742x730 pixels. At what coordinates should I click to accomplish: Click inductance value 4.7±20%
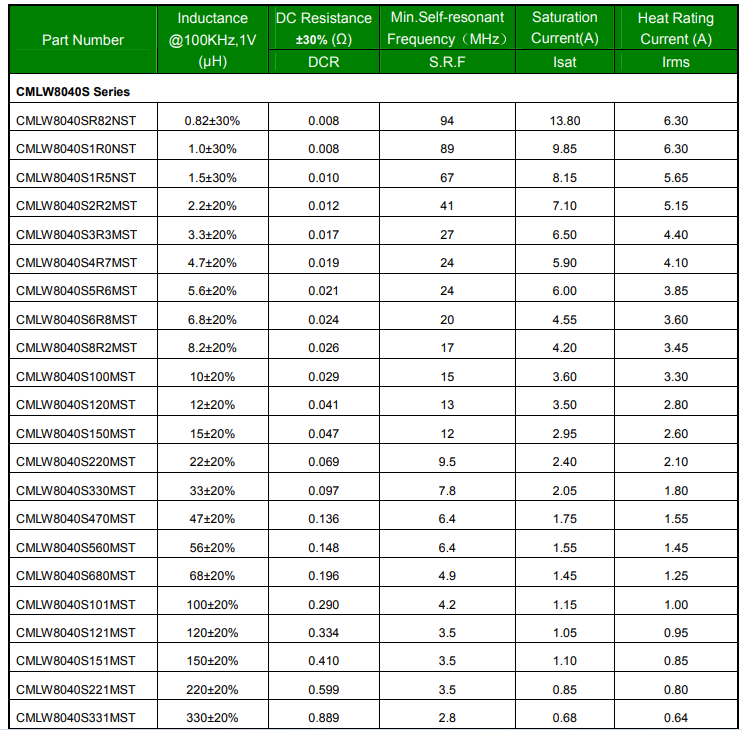tap(212, 263)
